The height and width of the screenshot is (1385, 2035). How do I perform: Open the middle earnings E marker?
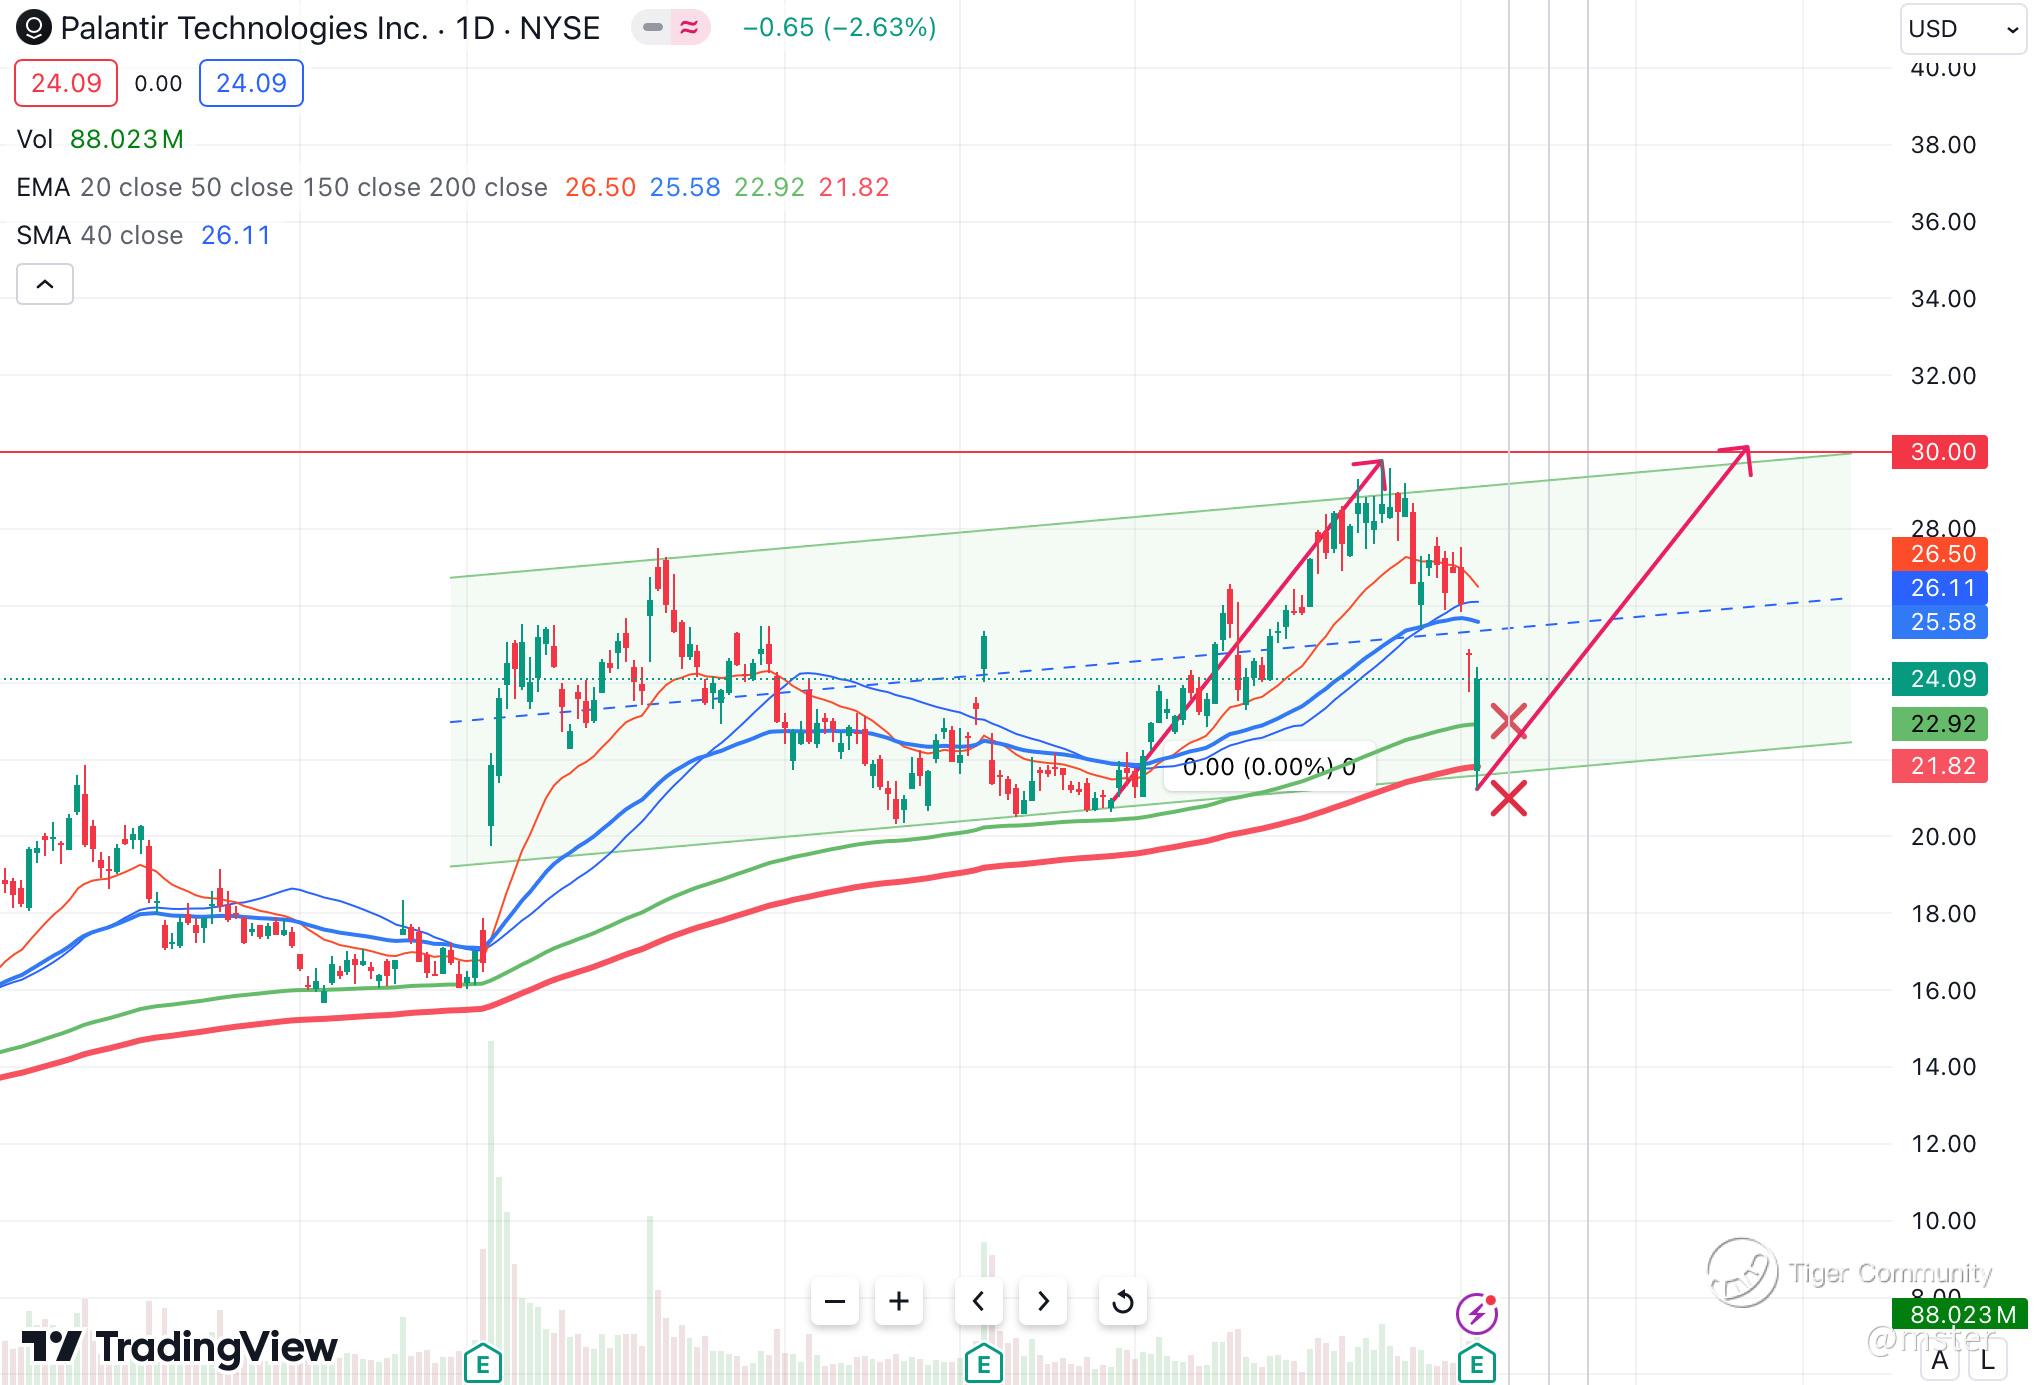983,1362
